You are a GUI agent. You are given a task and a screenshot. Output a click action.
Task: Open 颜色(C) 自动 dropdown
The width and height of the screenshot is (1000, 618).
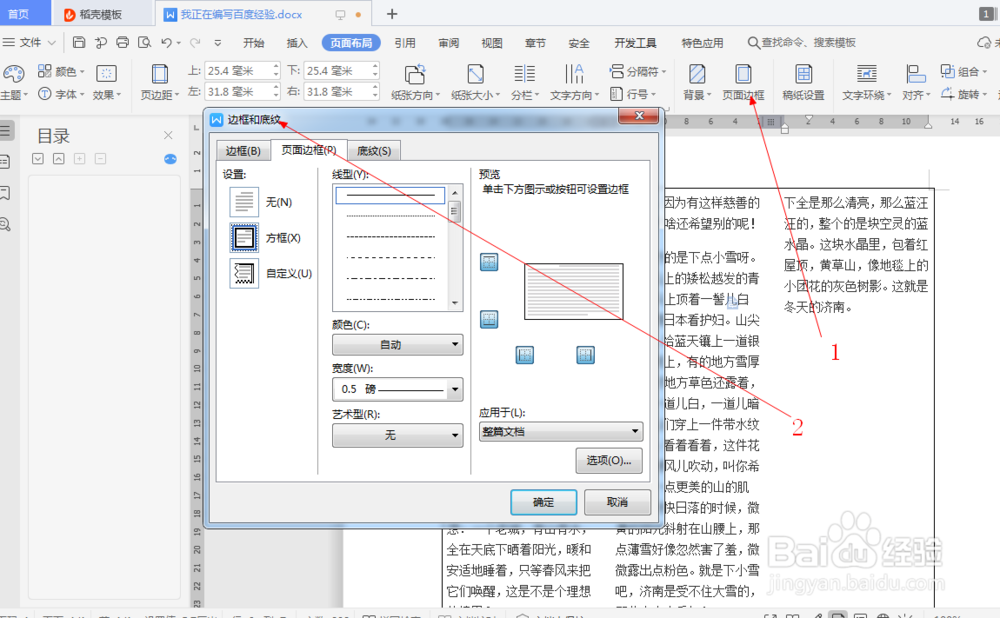coord(397,344)
